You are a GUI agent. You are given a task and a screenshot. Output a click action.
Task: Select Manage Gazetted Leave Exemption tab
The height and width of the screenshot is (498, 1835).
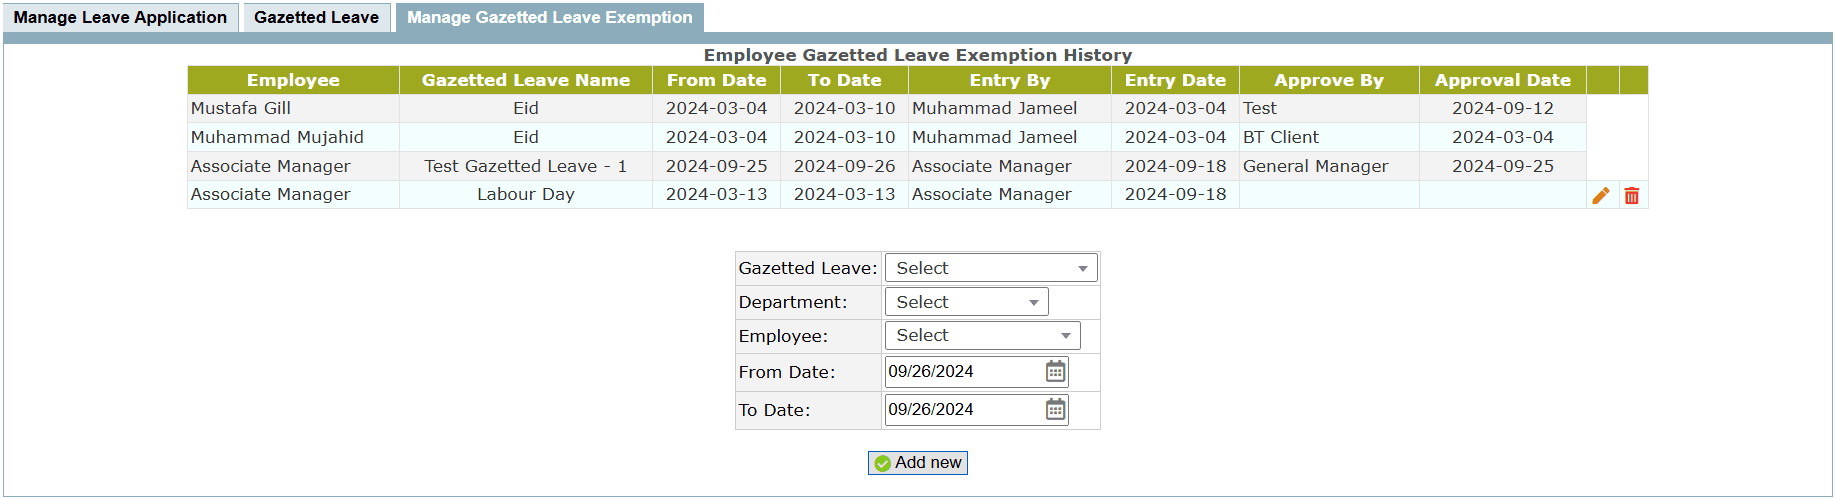click(x=549, y=17)
